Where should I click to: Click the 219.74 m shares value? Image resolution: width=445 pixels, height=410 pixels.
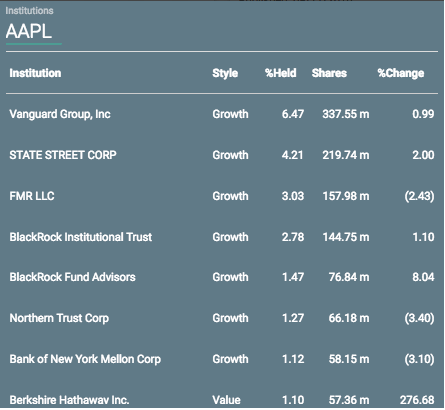(x=346, y=155)
